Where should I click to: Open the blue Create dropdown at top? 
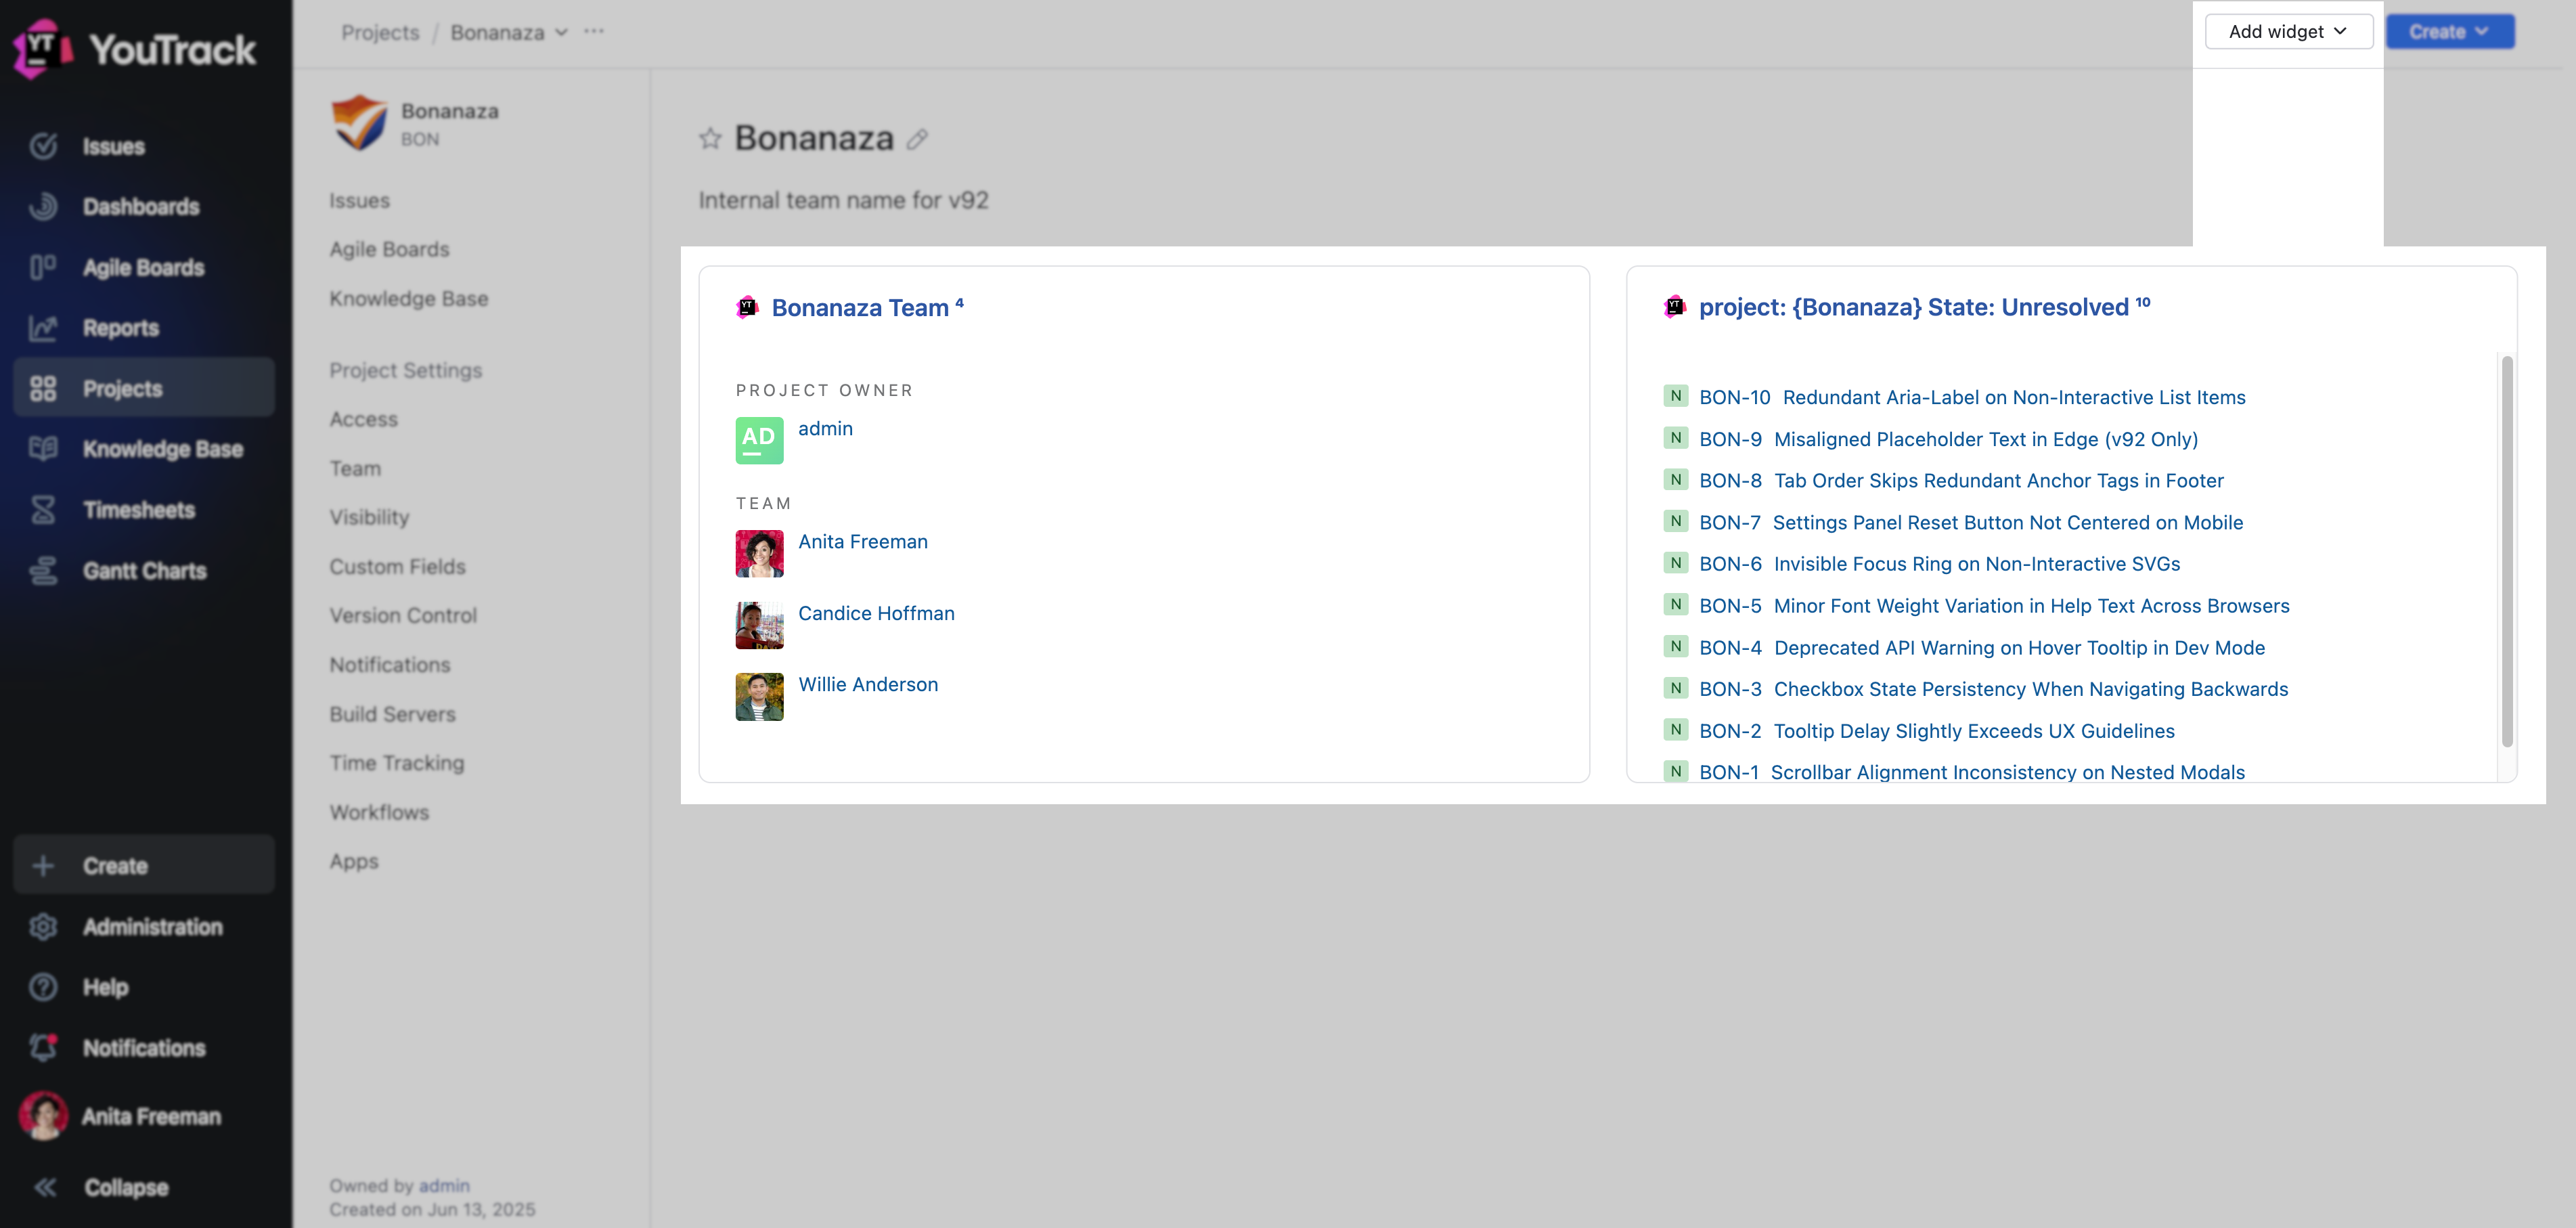point(2449,32)
